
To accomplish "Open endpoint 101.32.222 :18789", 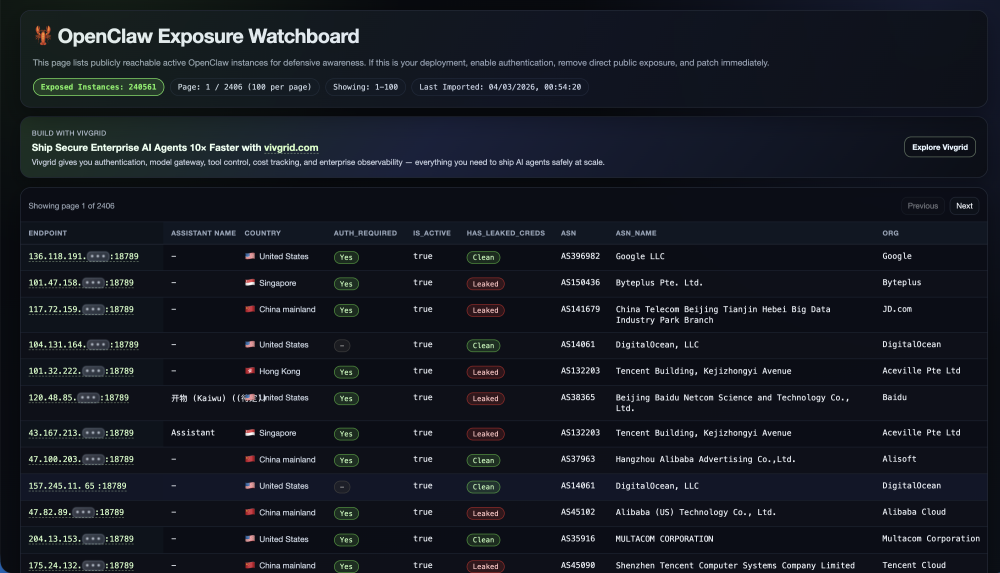I will (81, 371).
